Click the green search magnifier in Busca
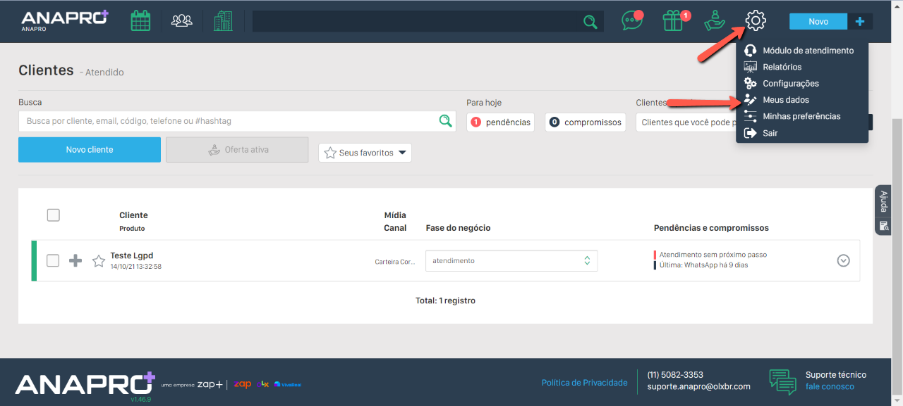Viewport: 903px width, 406px height. (445, 121)
